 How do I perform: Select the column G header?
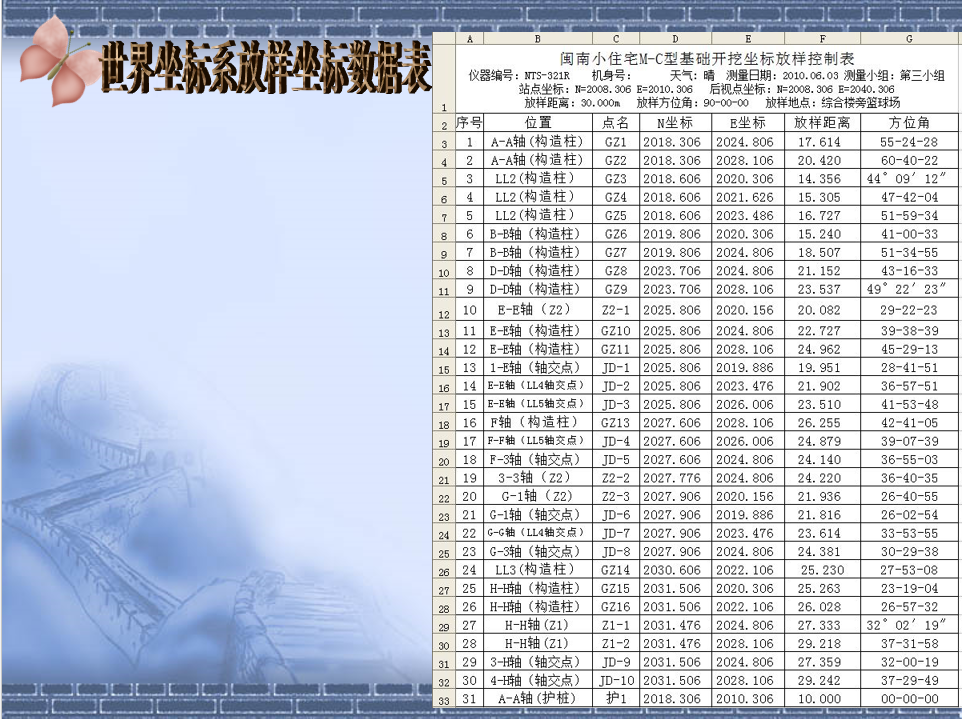(x=908, y=38)
